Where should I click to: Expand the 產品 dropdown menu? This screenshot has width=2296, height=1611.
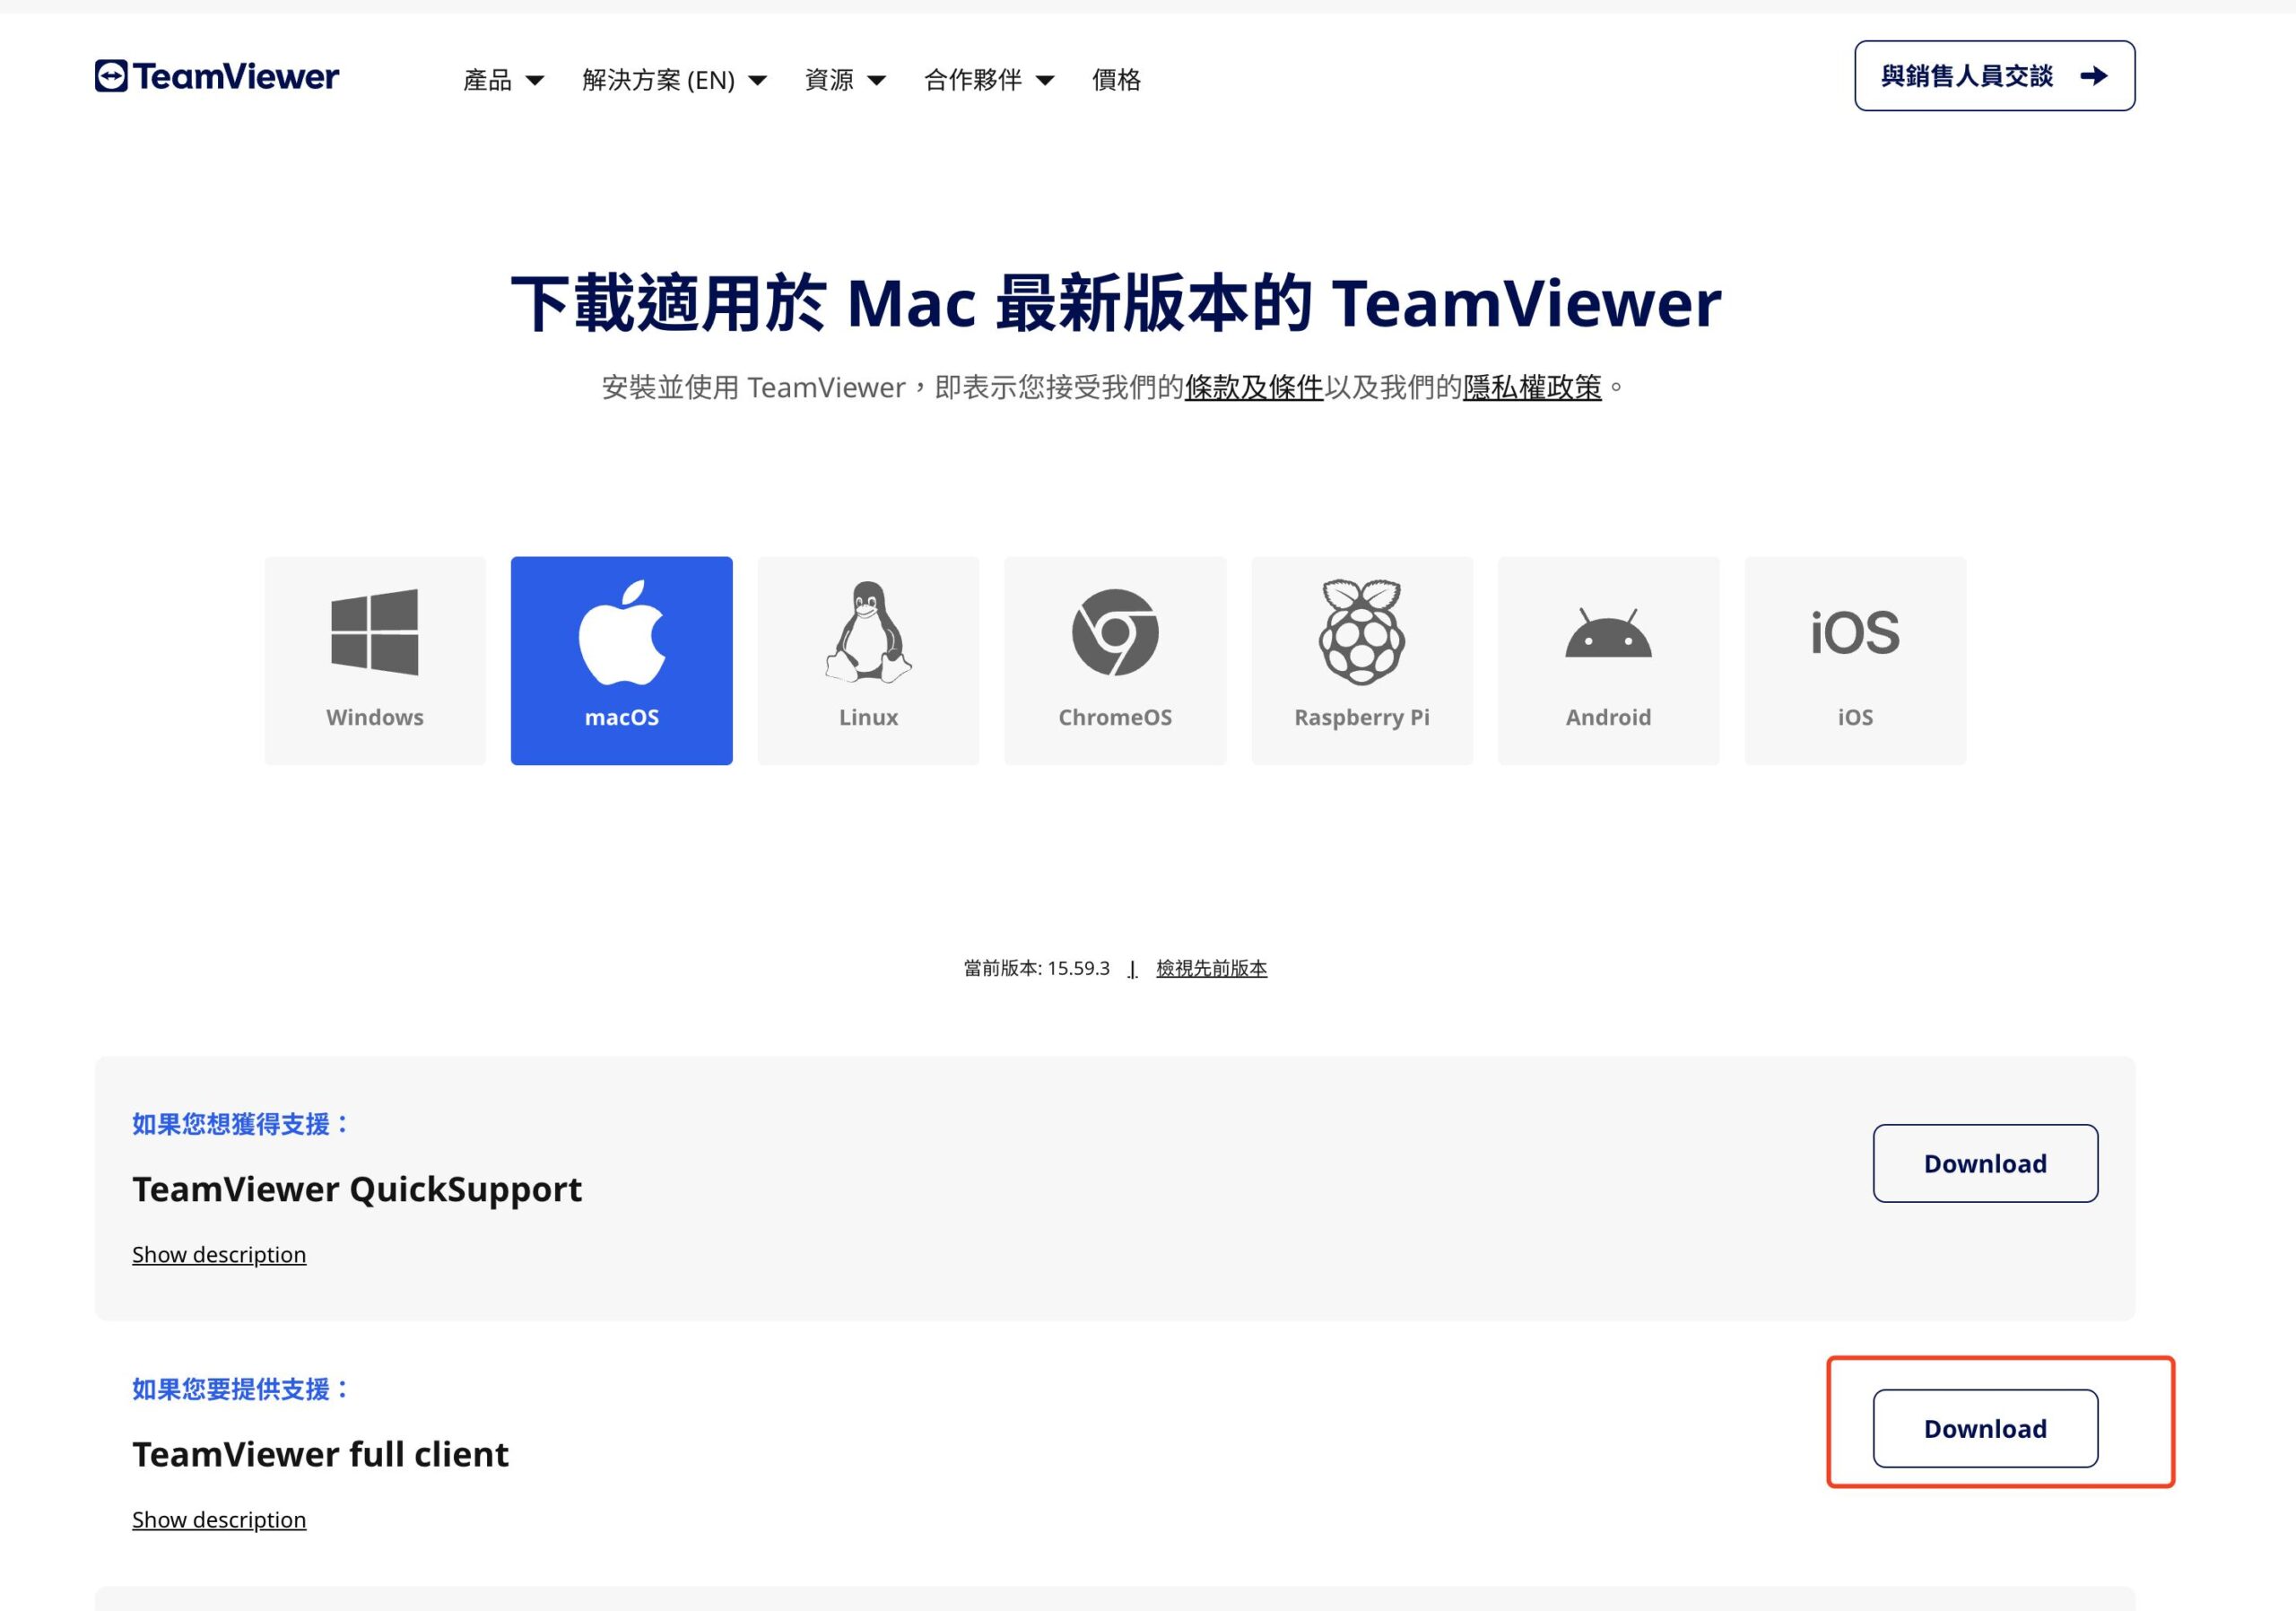tap(504, 80)
